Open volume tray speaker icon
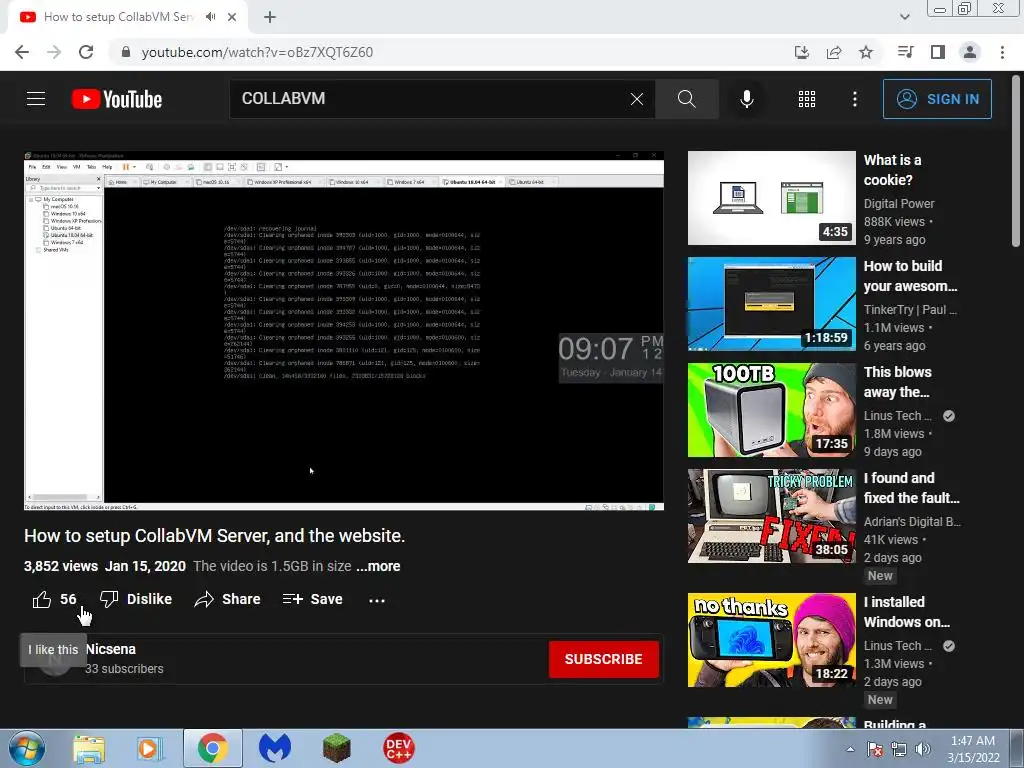1024x768 pixels. tap(923, 749)
